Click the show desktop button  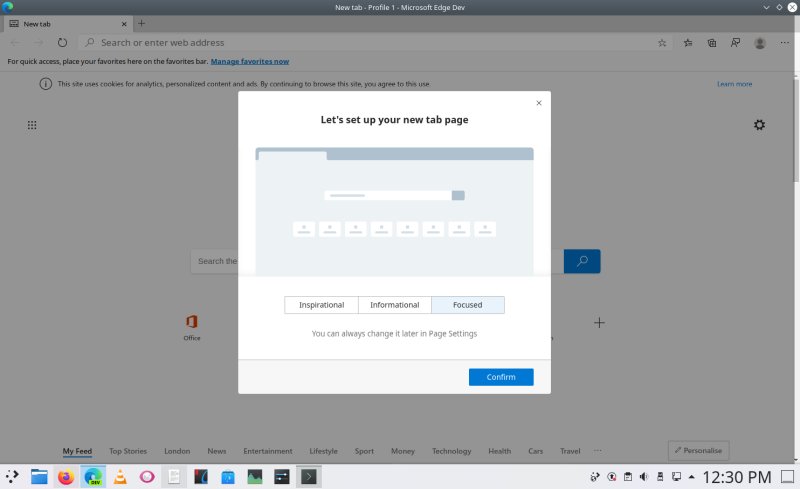[787, 477]
